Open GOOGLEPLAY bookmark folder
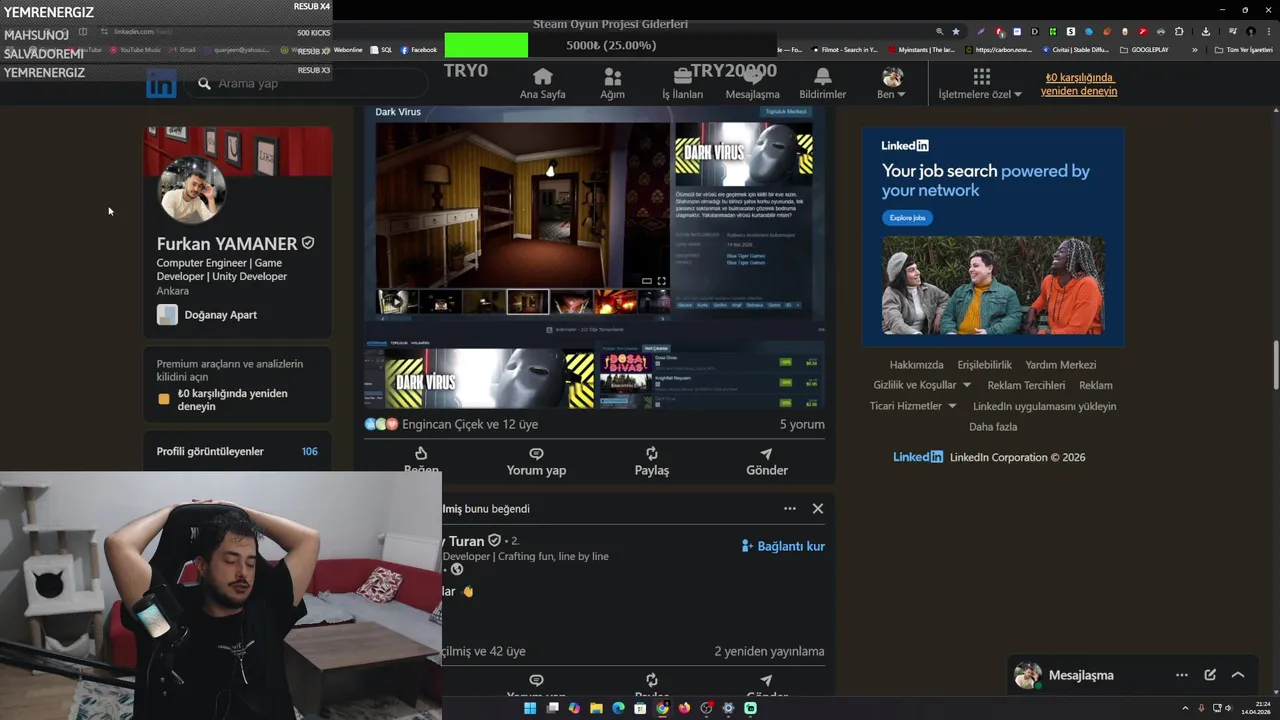The height and width of the screenshot is (720, 1280). (x=1144, y=49)
